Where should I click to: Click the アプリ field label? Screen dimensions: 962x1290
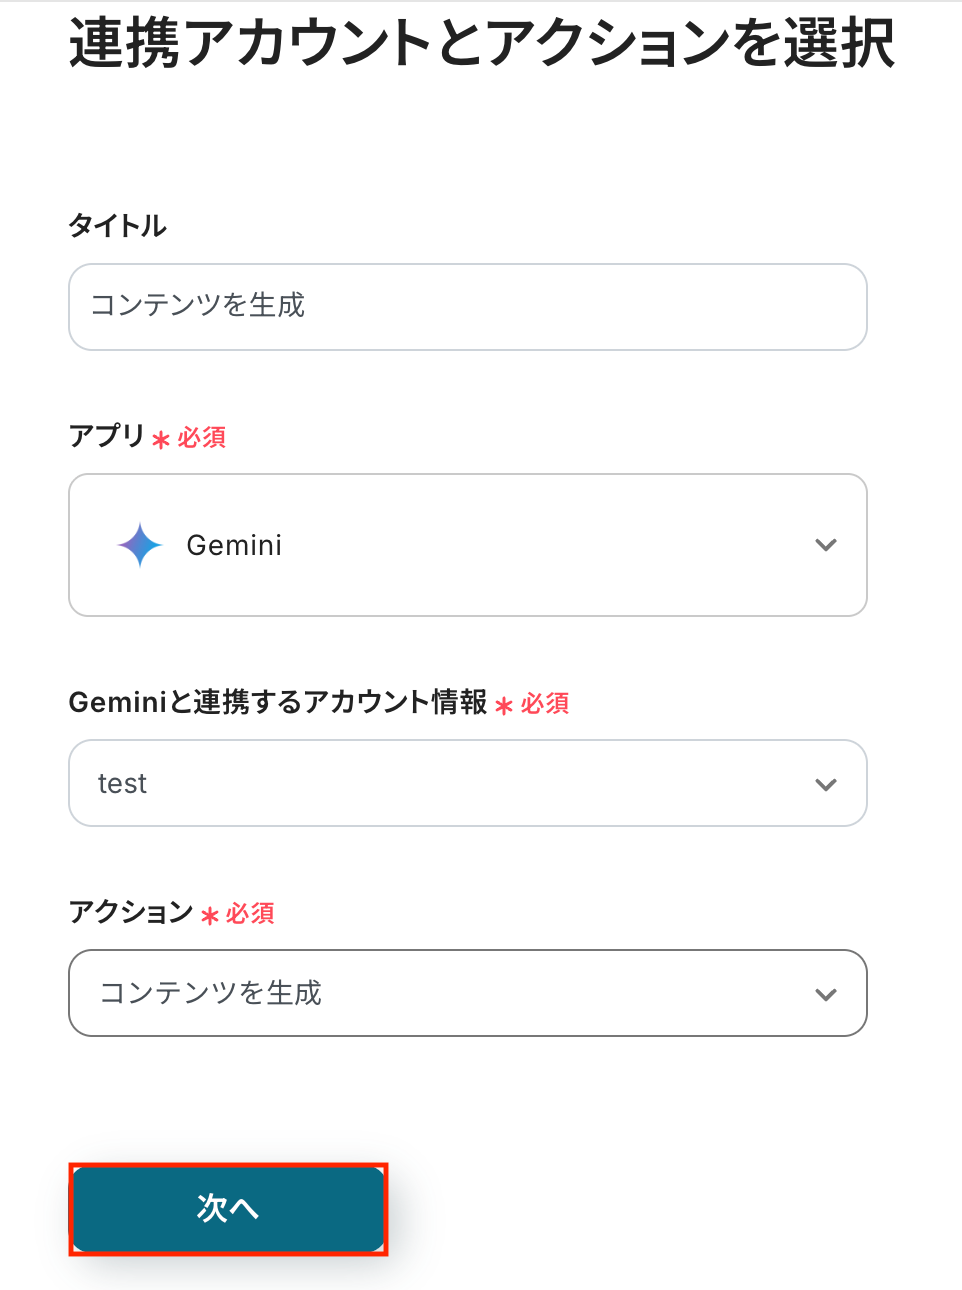pyautogui.click(x=107, y=436)
